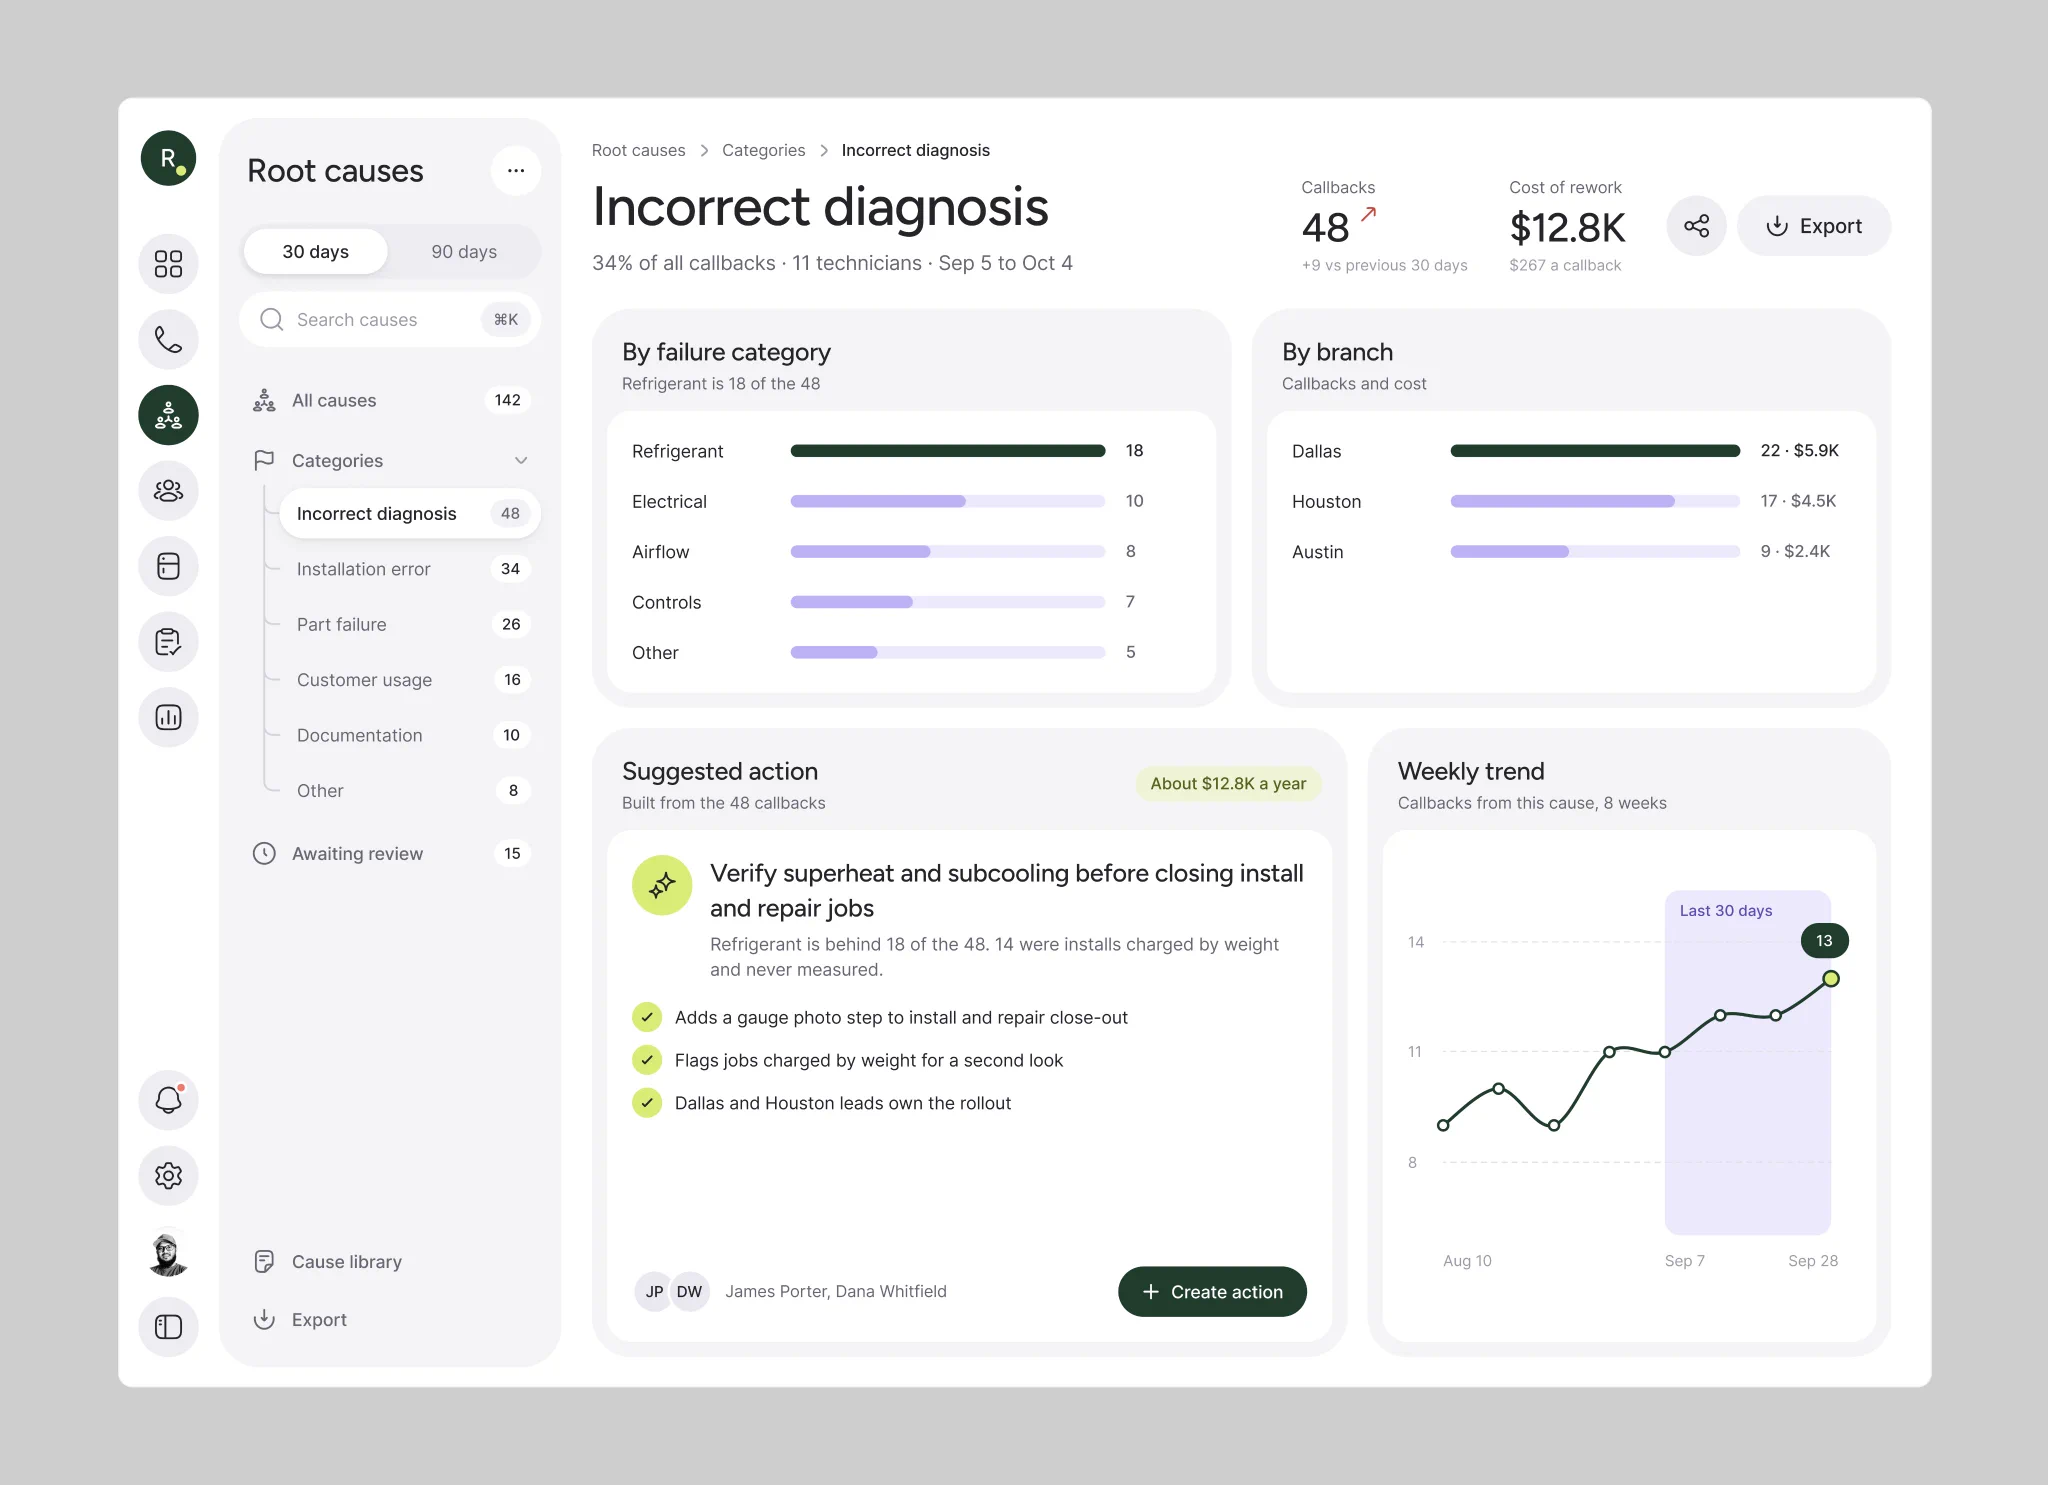
Task: Select the Documentation category
Action: pyautogui.click(x=410, y=735)
